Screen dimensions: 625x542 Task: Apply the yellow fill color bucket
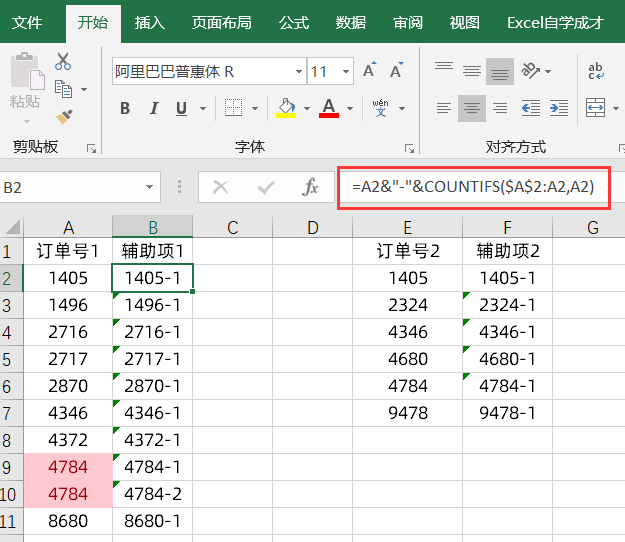[286, 108]
